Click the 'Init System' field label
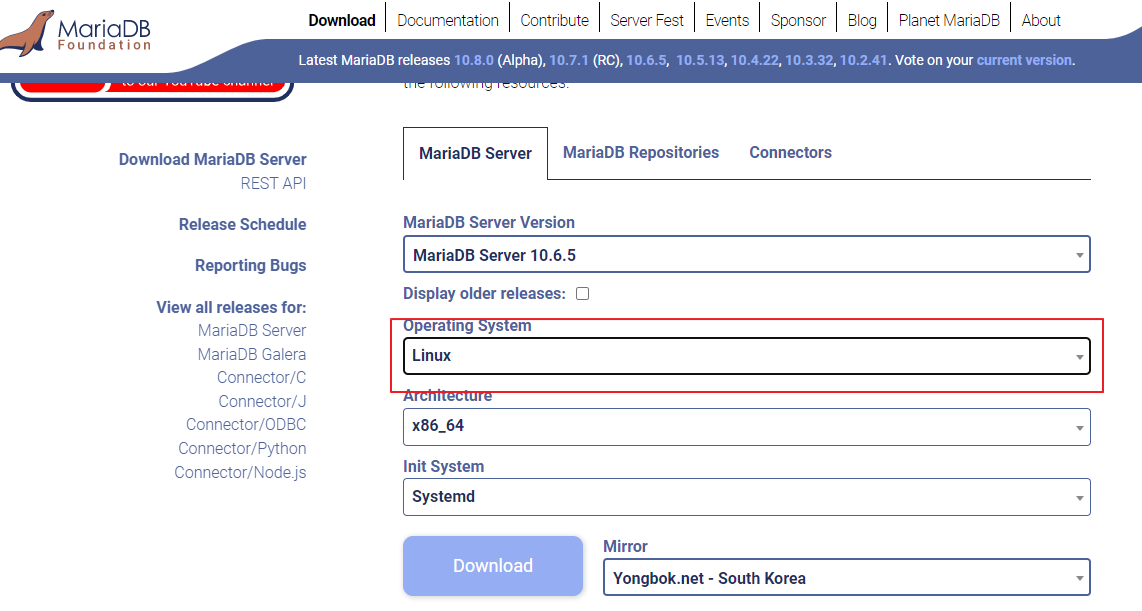This screenshot has width=1142, height=611. (x=444, y=466)
